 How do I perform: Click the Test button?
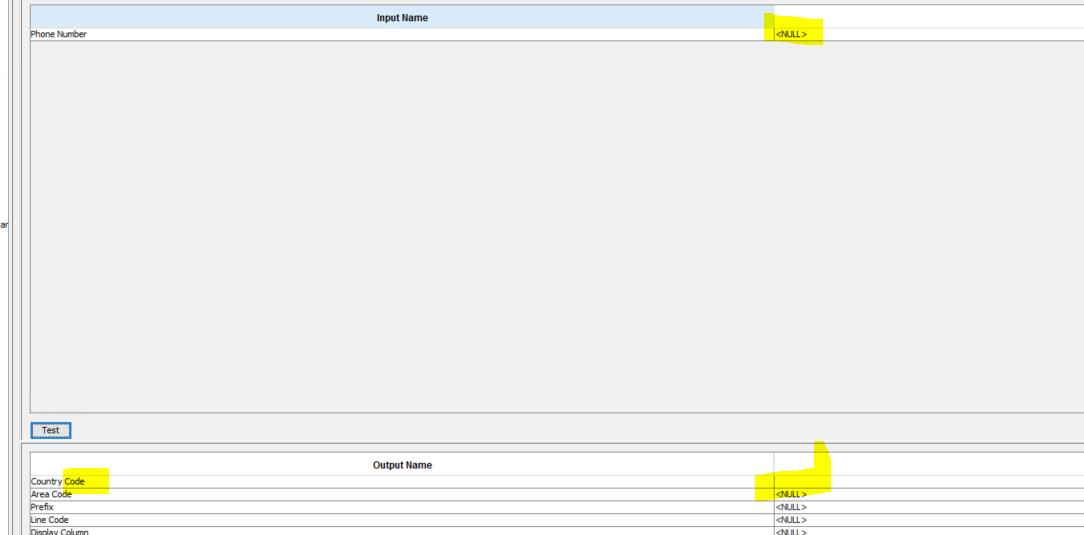click(50, 430)
